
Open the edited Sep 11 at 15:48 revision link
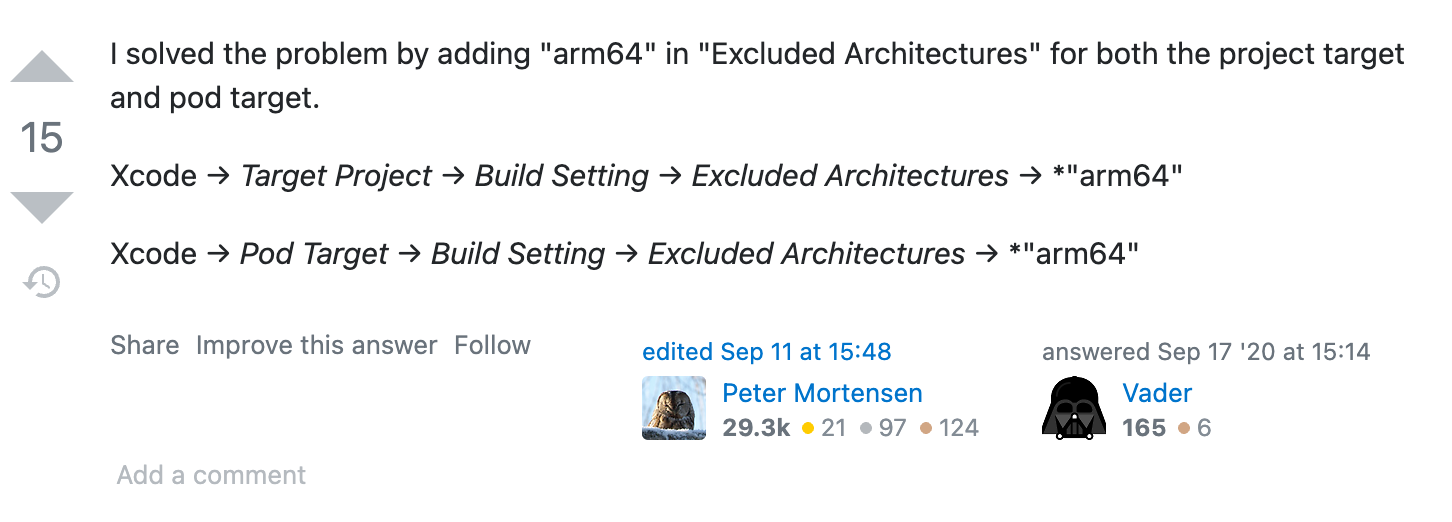[x=767, y=352]
